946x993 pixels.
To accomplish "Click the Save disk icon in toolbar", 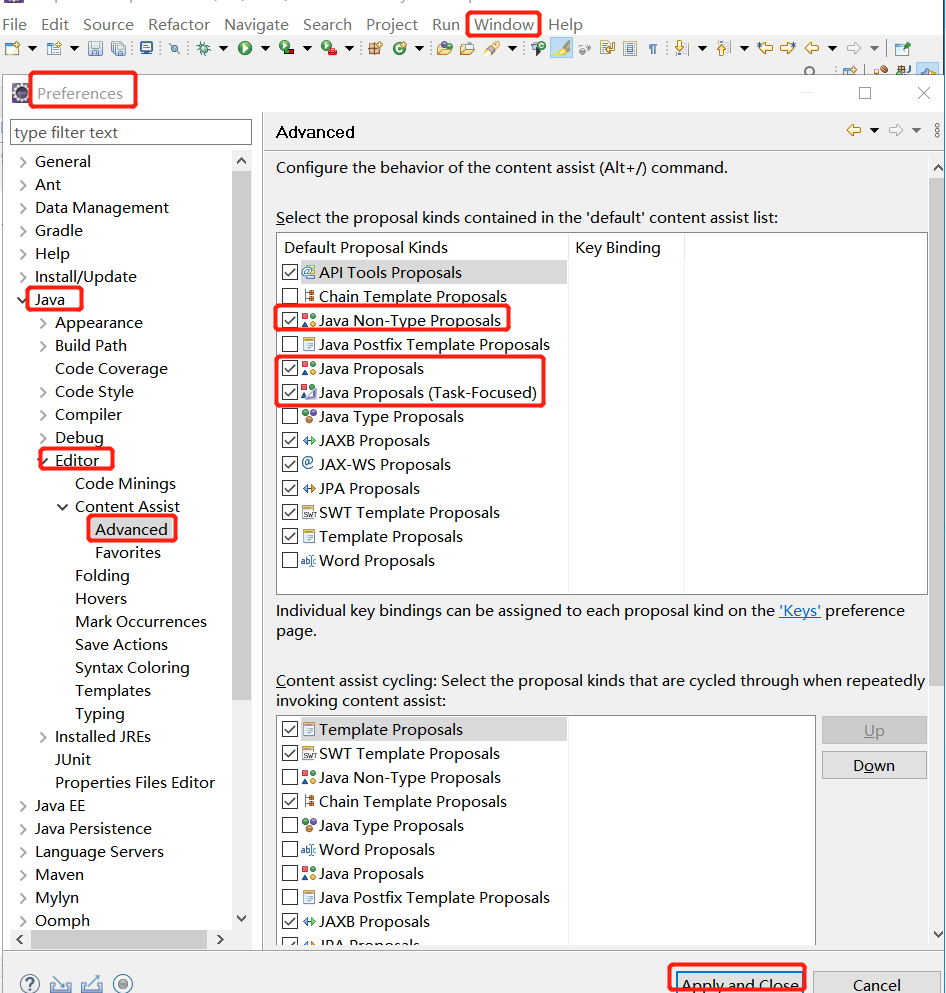I will 95,48.
